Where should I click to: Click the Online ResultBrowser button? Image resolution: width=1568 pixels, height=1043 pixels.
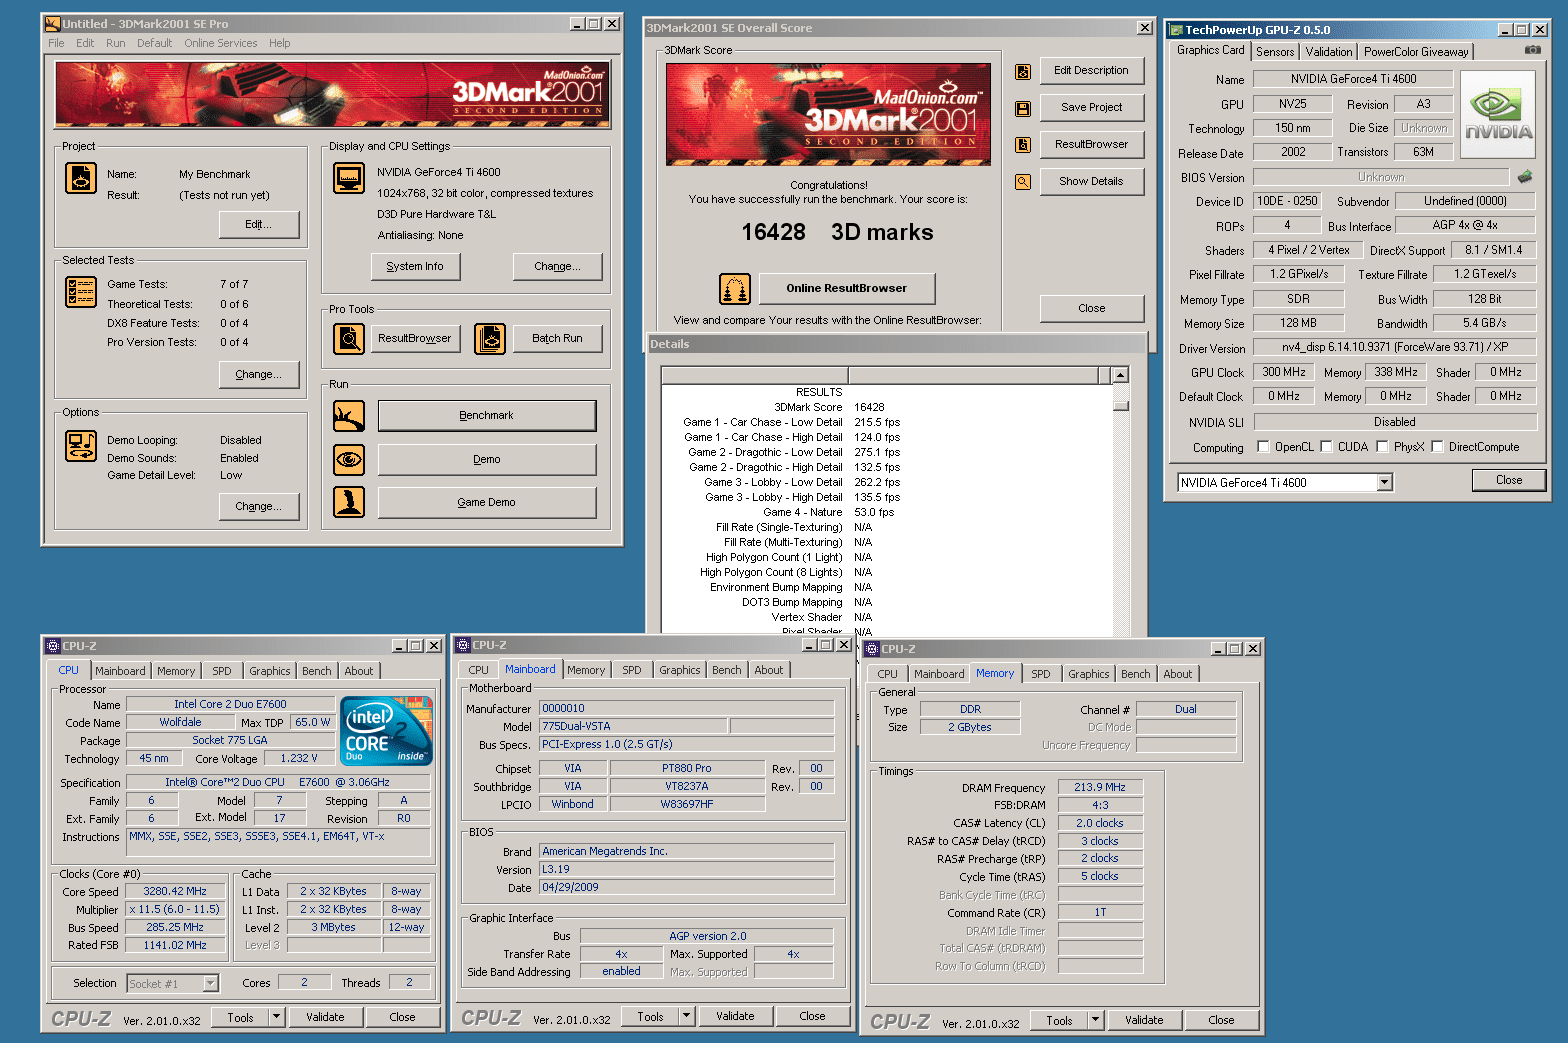click(847, 289)
